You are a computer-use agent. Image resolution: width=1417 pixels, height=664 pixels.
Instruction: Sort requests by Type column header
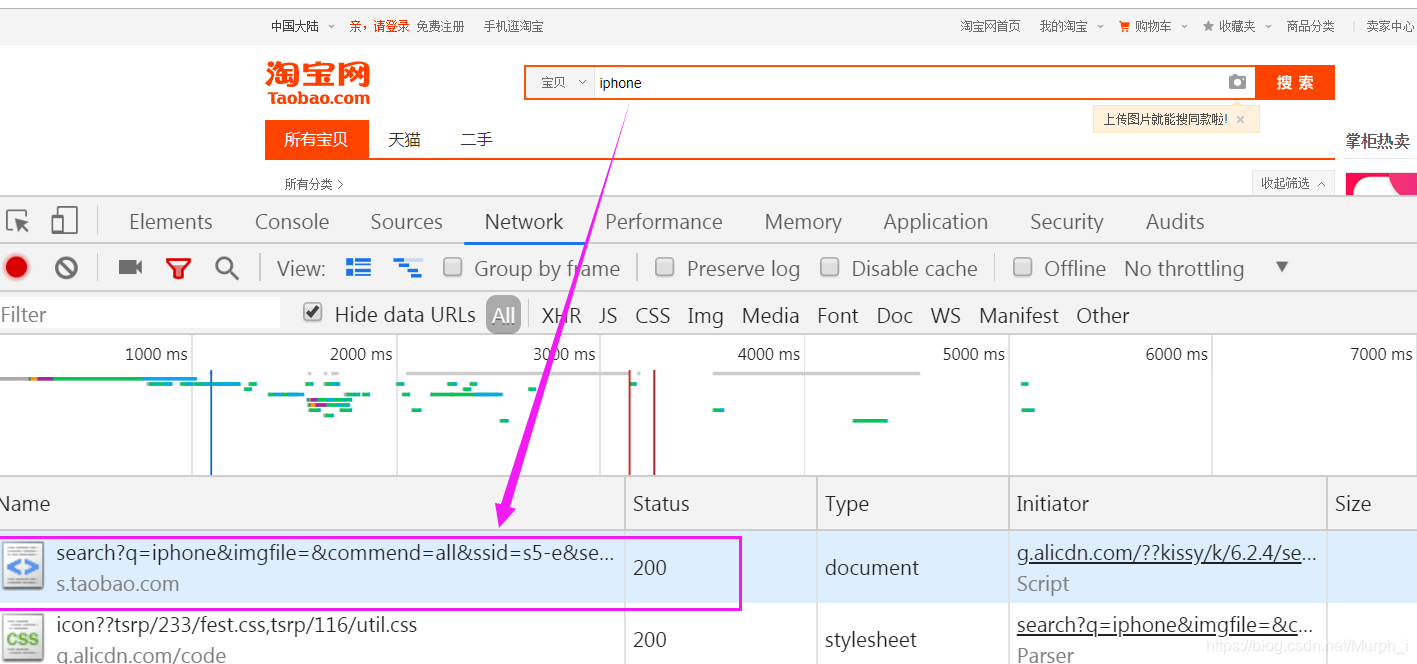coord(913,503)
